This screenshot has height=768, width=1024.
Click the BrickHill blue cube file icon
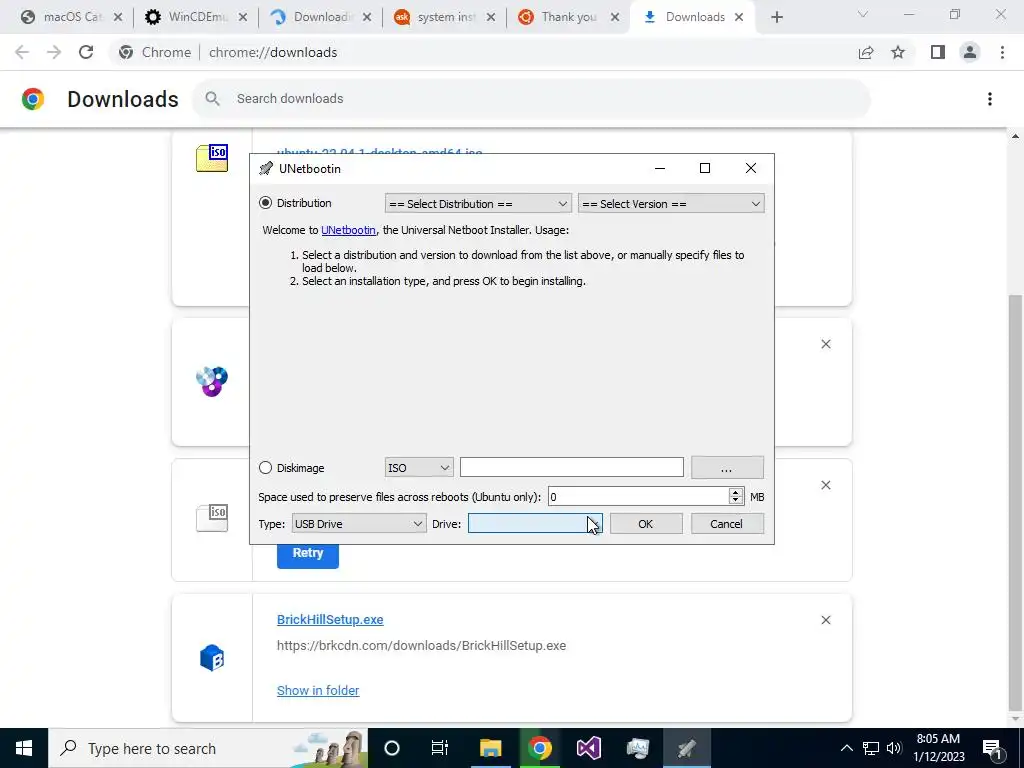[212, 658]
